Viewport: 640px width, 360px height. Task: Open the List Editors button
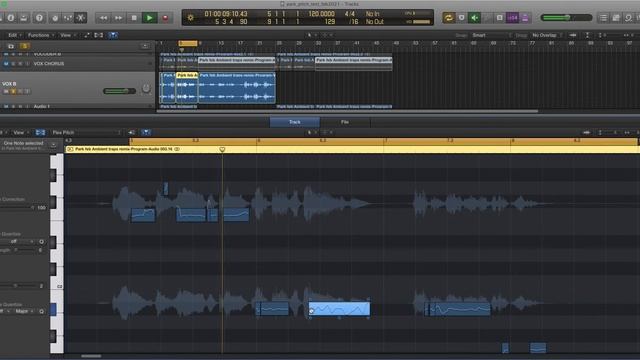603,18
